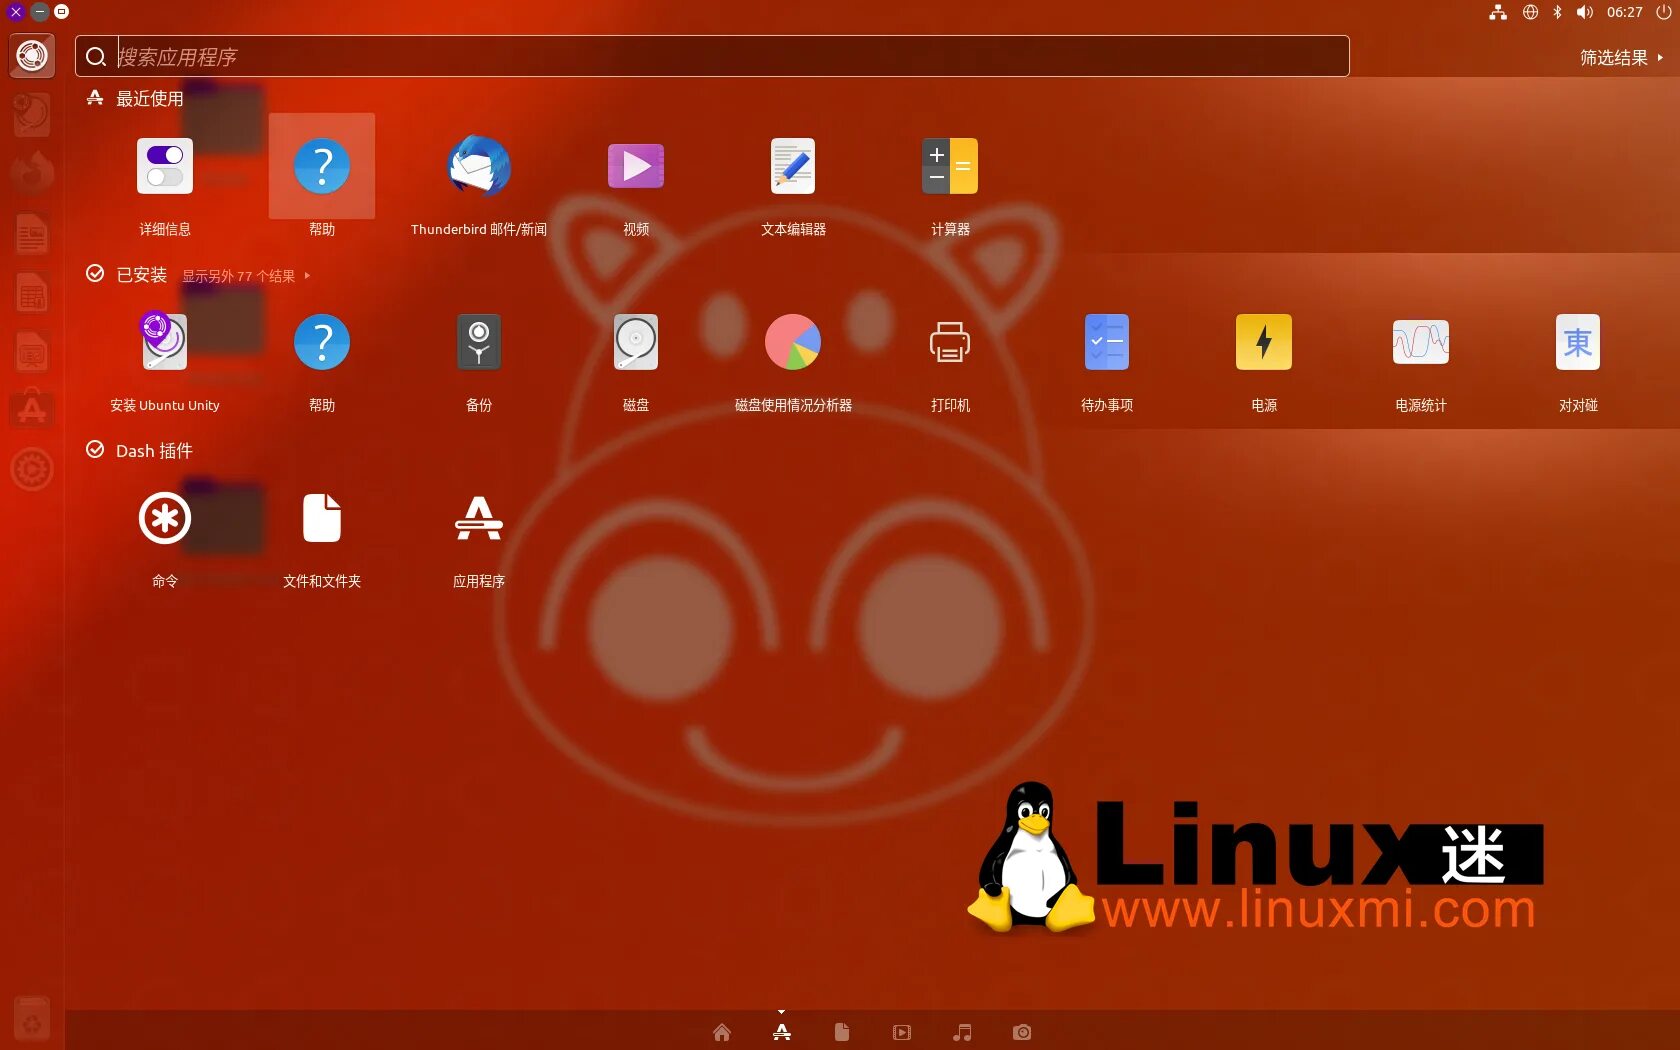Launch 安装 Ubuntu Unity installer
Image resolution: width=1680 pixels, height=1050 pixels.
165,342
